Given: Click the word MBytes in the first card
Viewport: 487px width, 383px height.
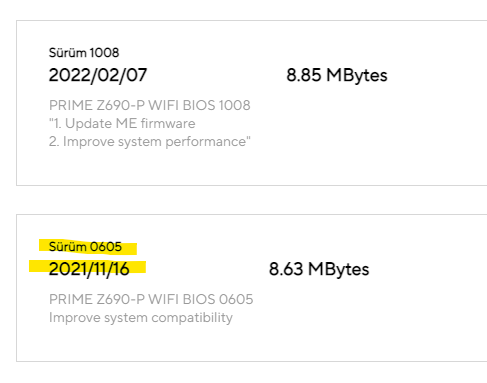Looking at the screenshot, I should 357,76.
